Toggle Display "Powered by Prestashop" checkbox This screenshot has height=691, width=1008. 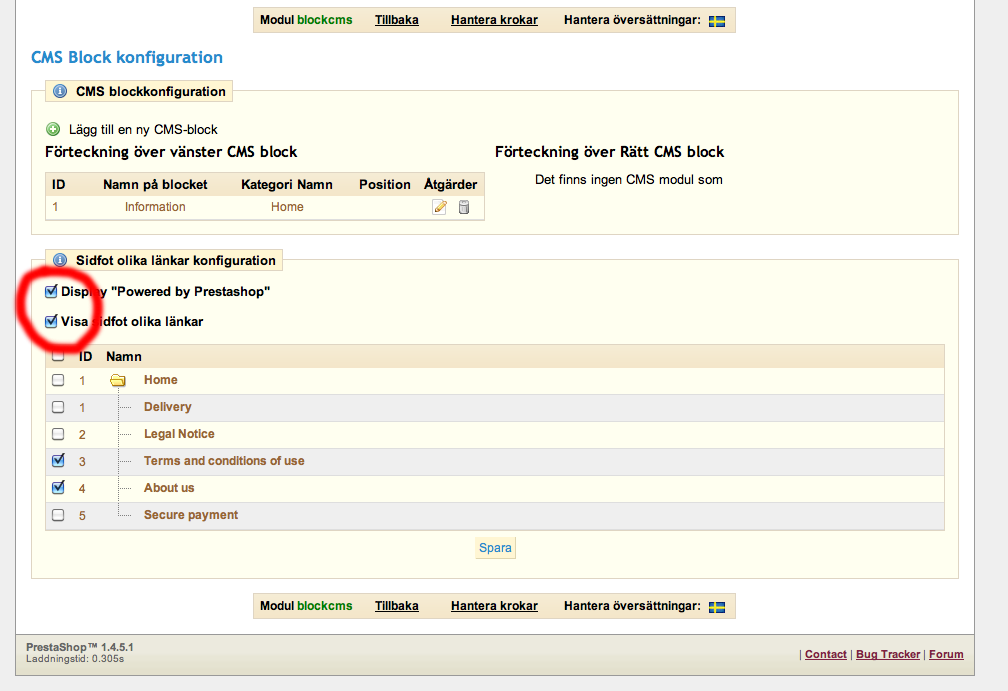point(51,292)
